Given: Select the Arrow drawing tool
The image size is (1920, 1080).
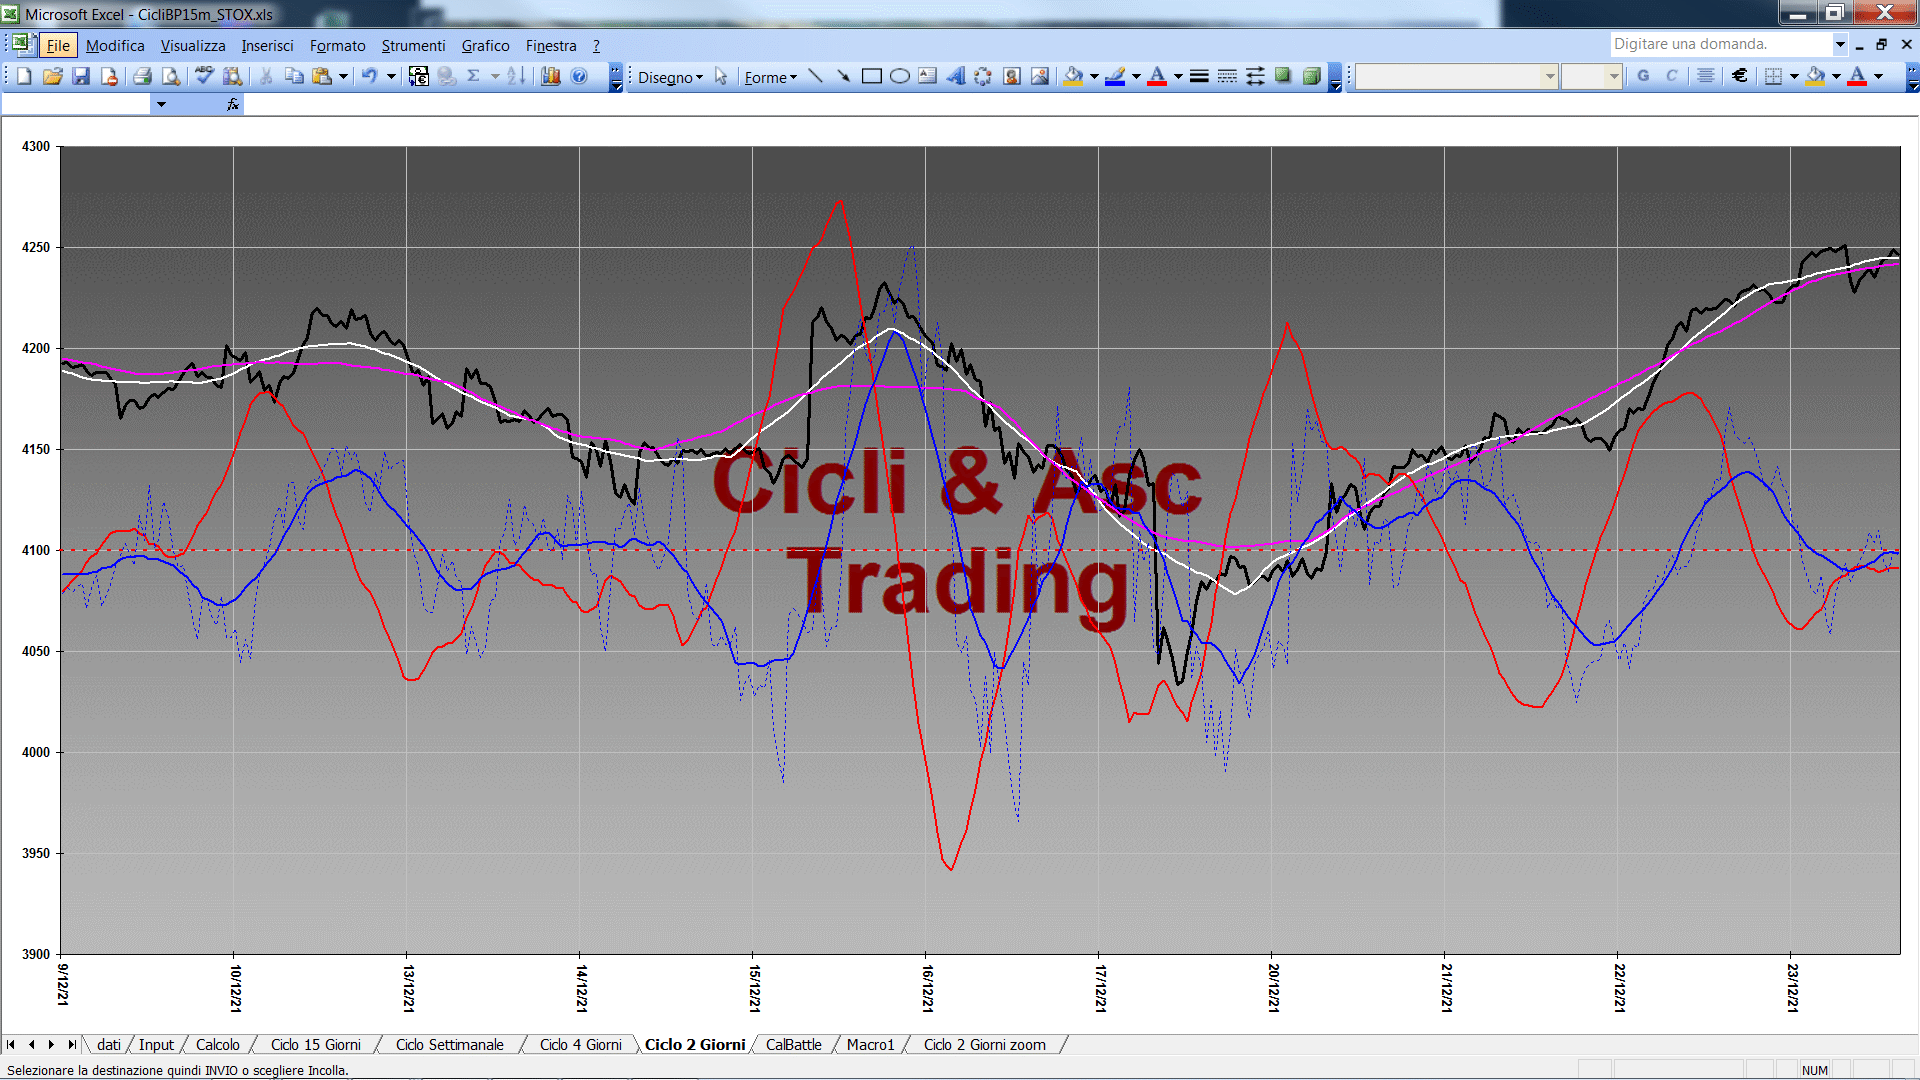Looking at the screenshot, I should click(x=843, y=76).
